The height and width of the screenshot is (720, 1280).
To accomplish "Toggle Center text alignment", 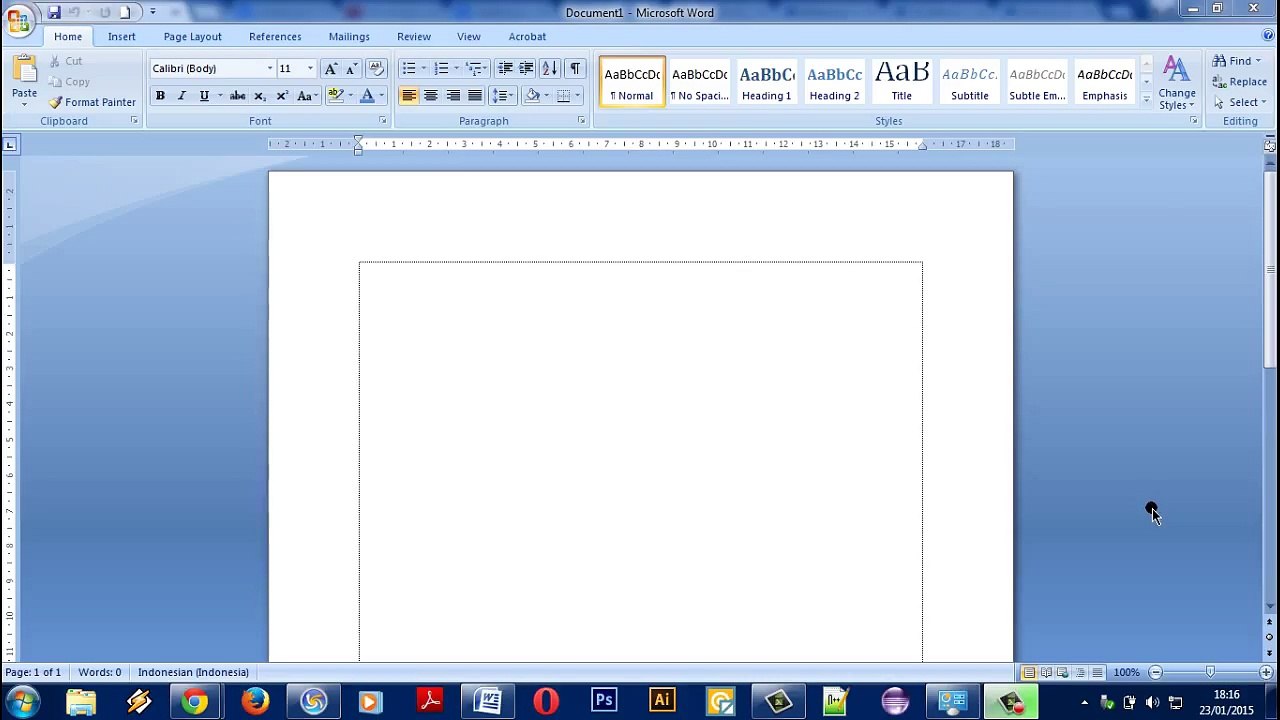I will pyautogui.click(x=431, y=96).
